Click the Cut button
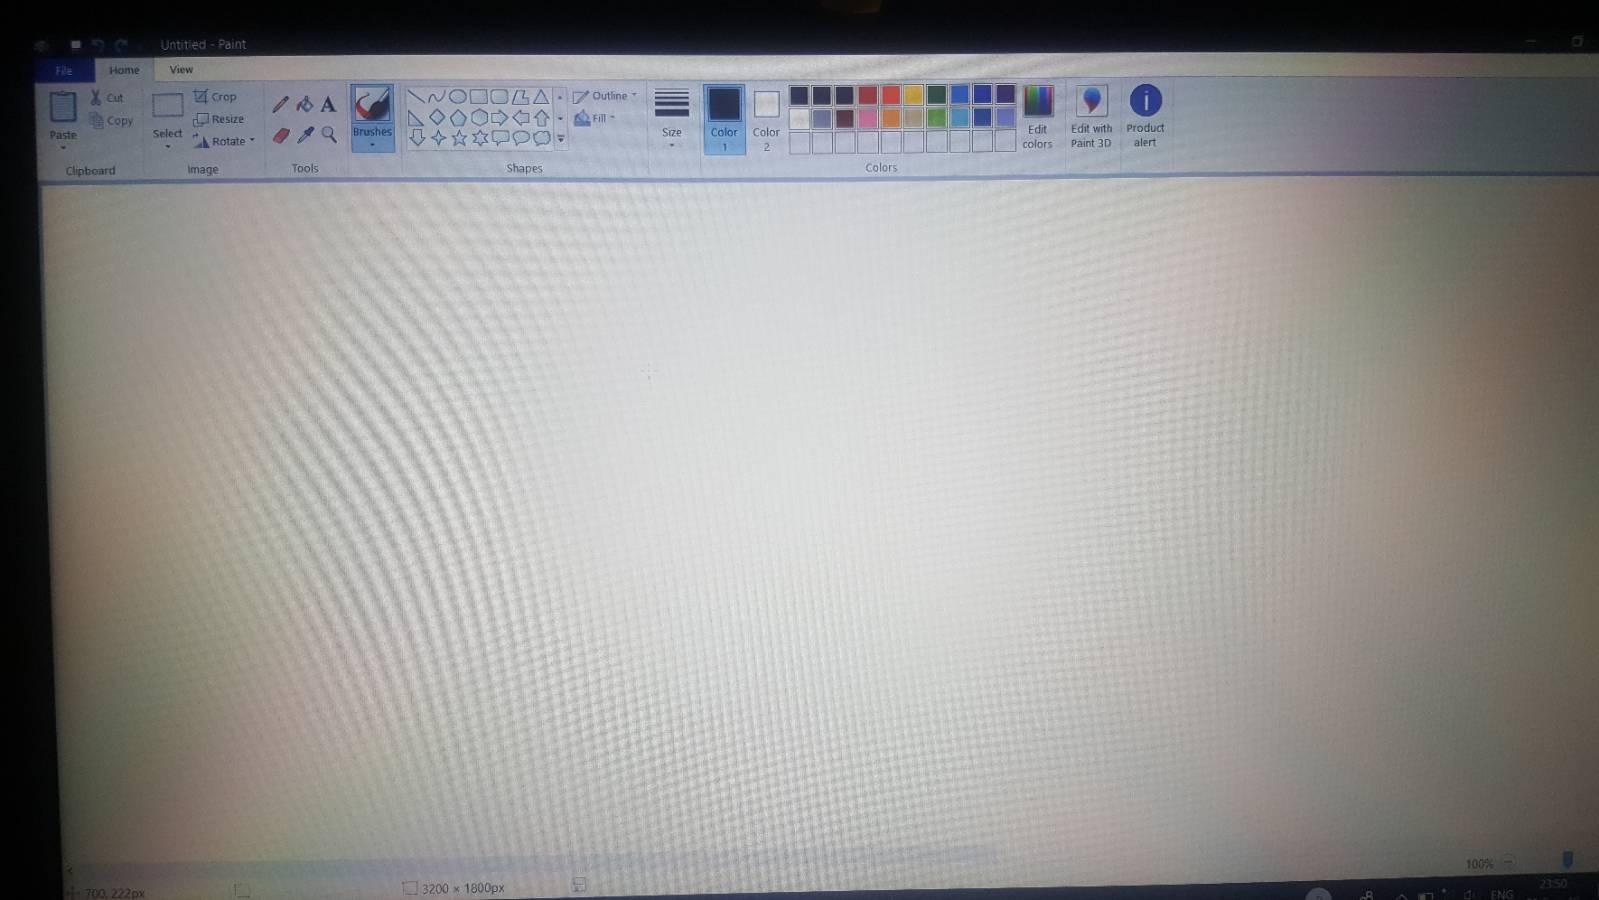 pos(107,98)
